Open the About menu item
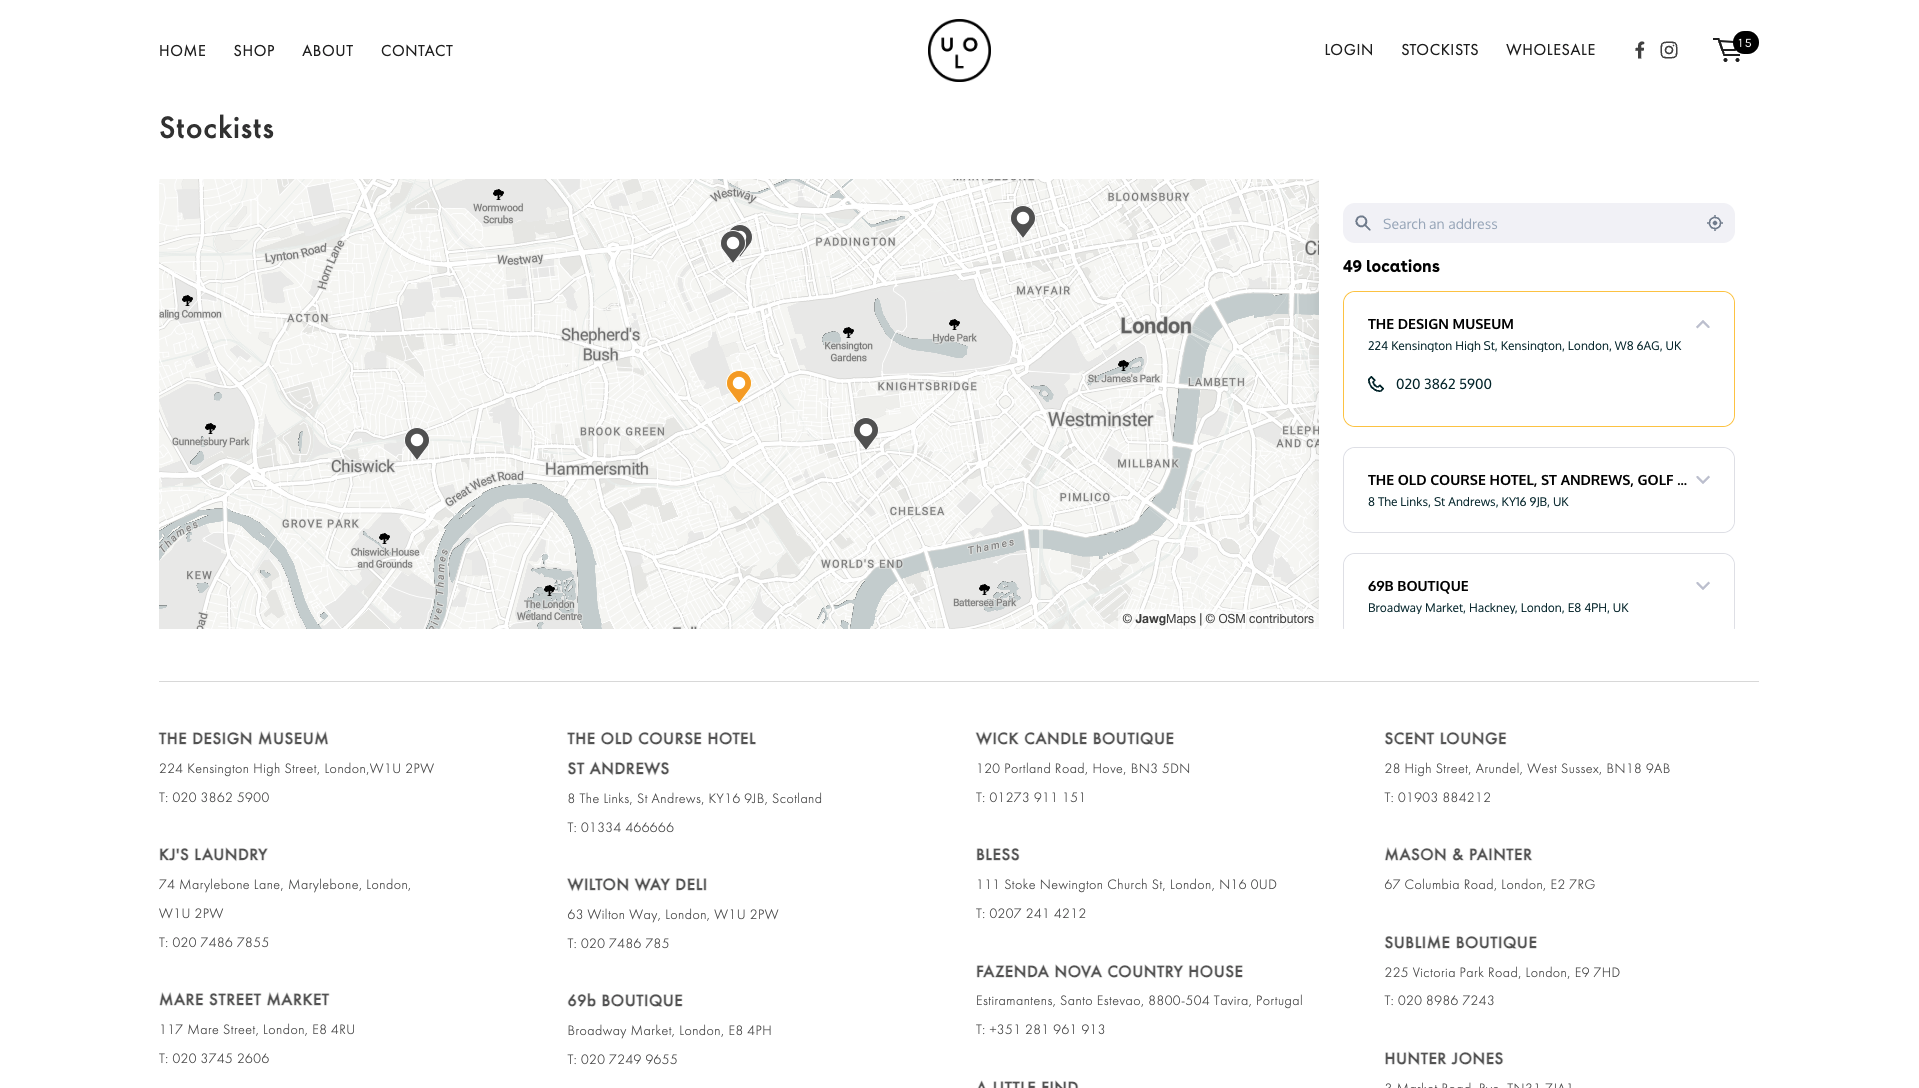The height and width of the screenshot is (1088, 1919). tap(328, 50)
